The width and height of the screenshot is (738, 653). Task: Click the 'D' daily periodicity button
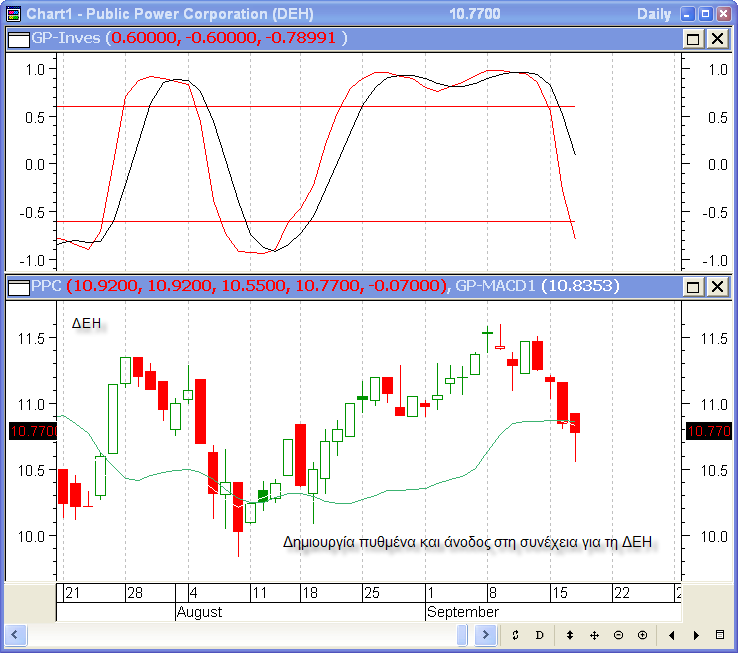pos(539,635)
